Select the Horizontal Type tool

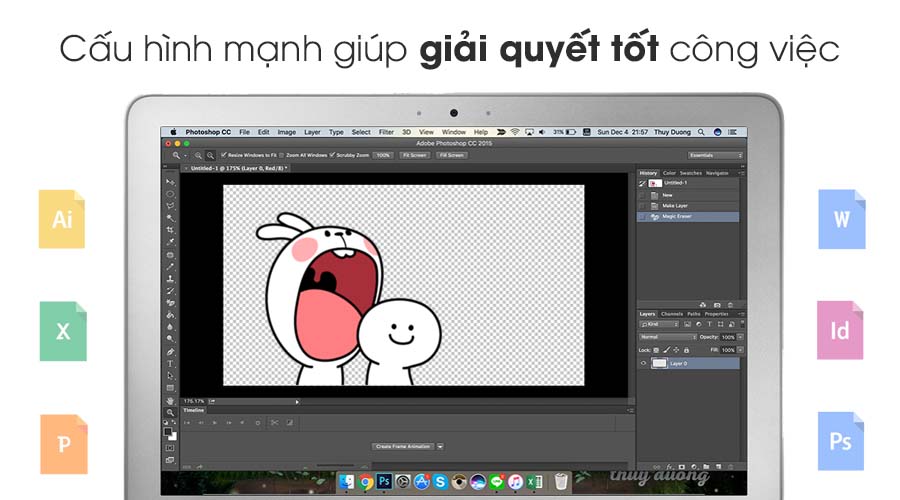coord(171,363)
